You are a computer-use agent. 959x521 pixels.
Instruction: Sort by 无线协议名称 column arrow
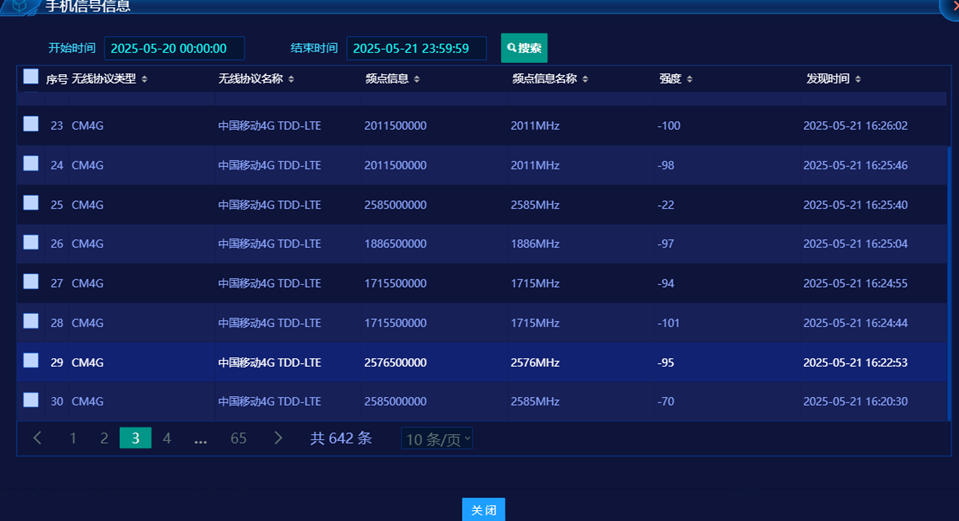click(x=291, y=79)
